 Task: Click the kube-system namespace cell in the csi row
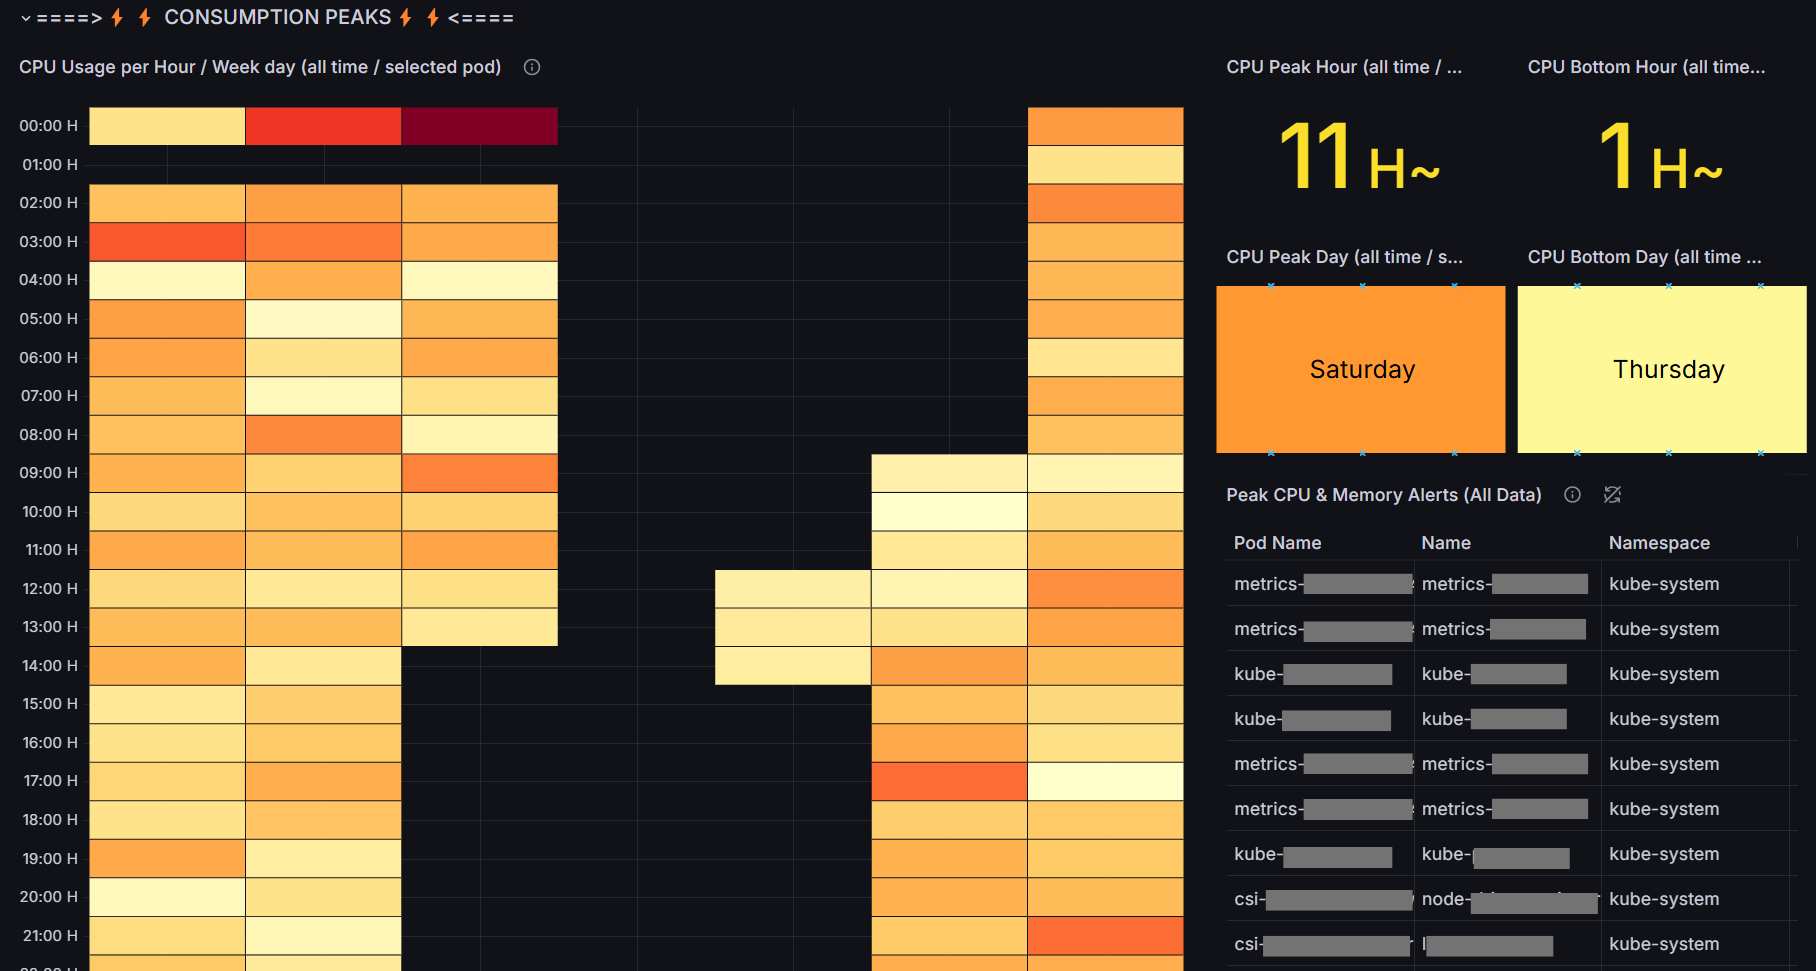(x=1664, y=899)
